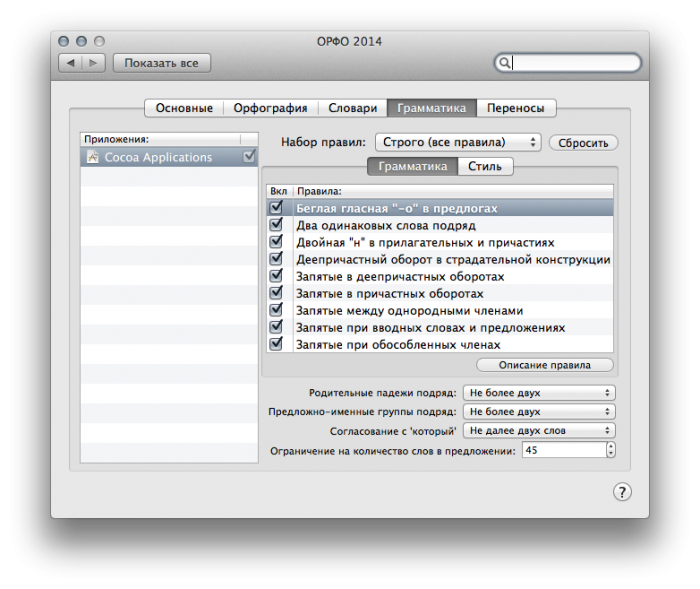The image size is (700, 589).
Task: Open the Набор правил dropdown
Action: 458,142
